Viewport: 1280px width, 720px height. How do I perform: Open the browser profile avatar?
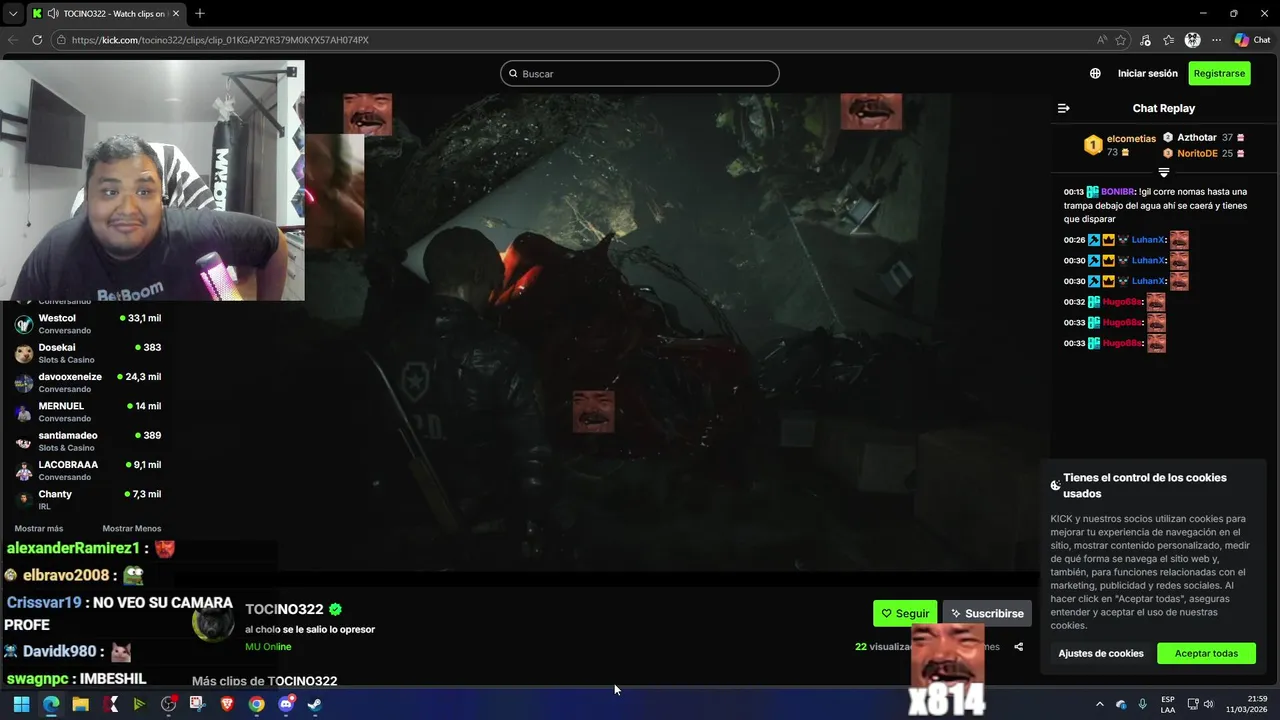tap(1192, 40)
